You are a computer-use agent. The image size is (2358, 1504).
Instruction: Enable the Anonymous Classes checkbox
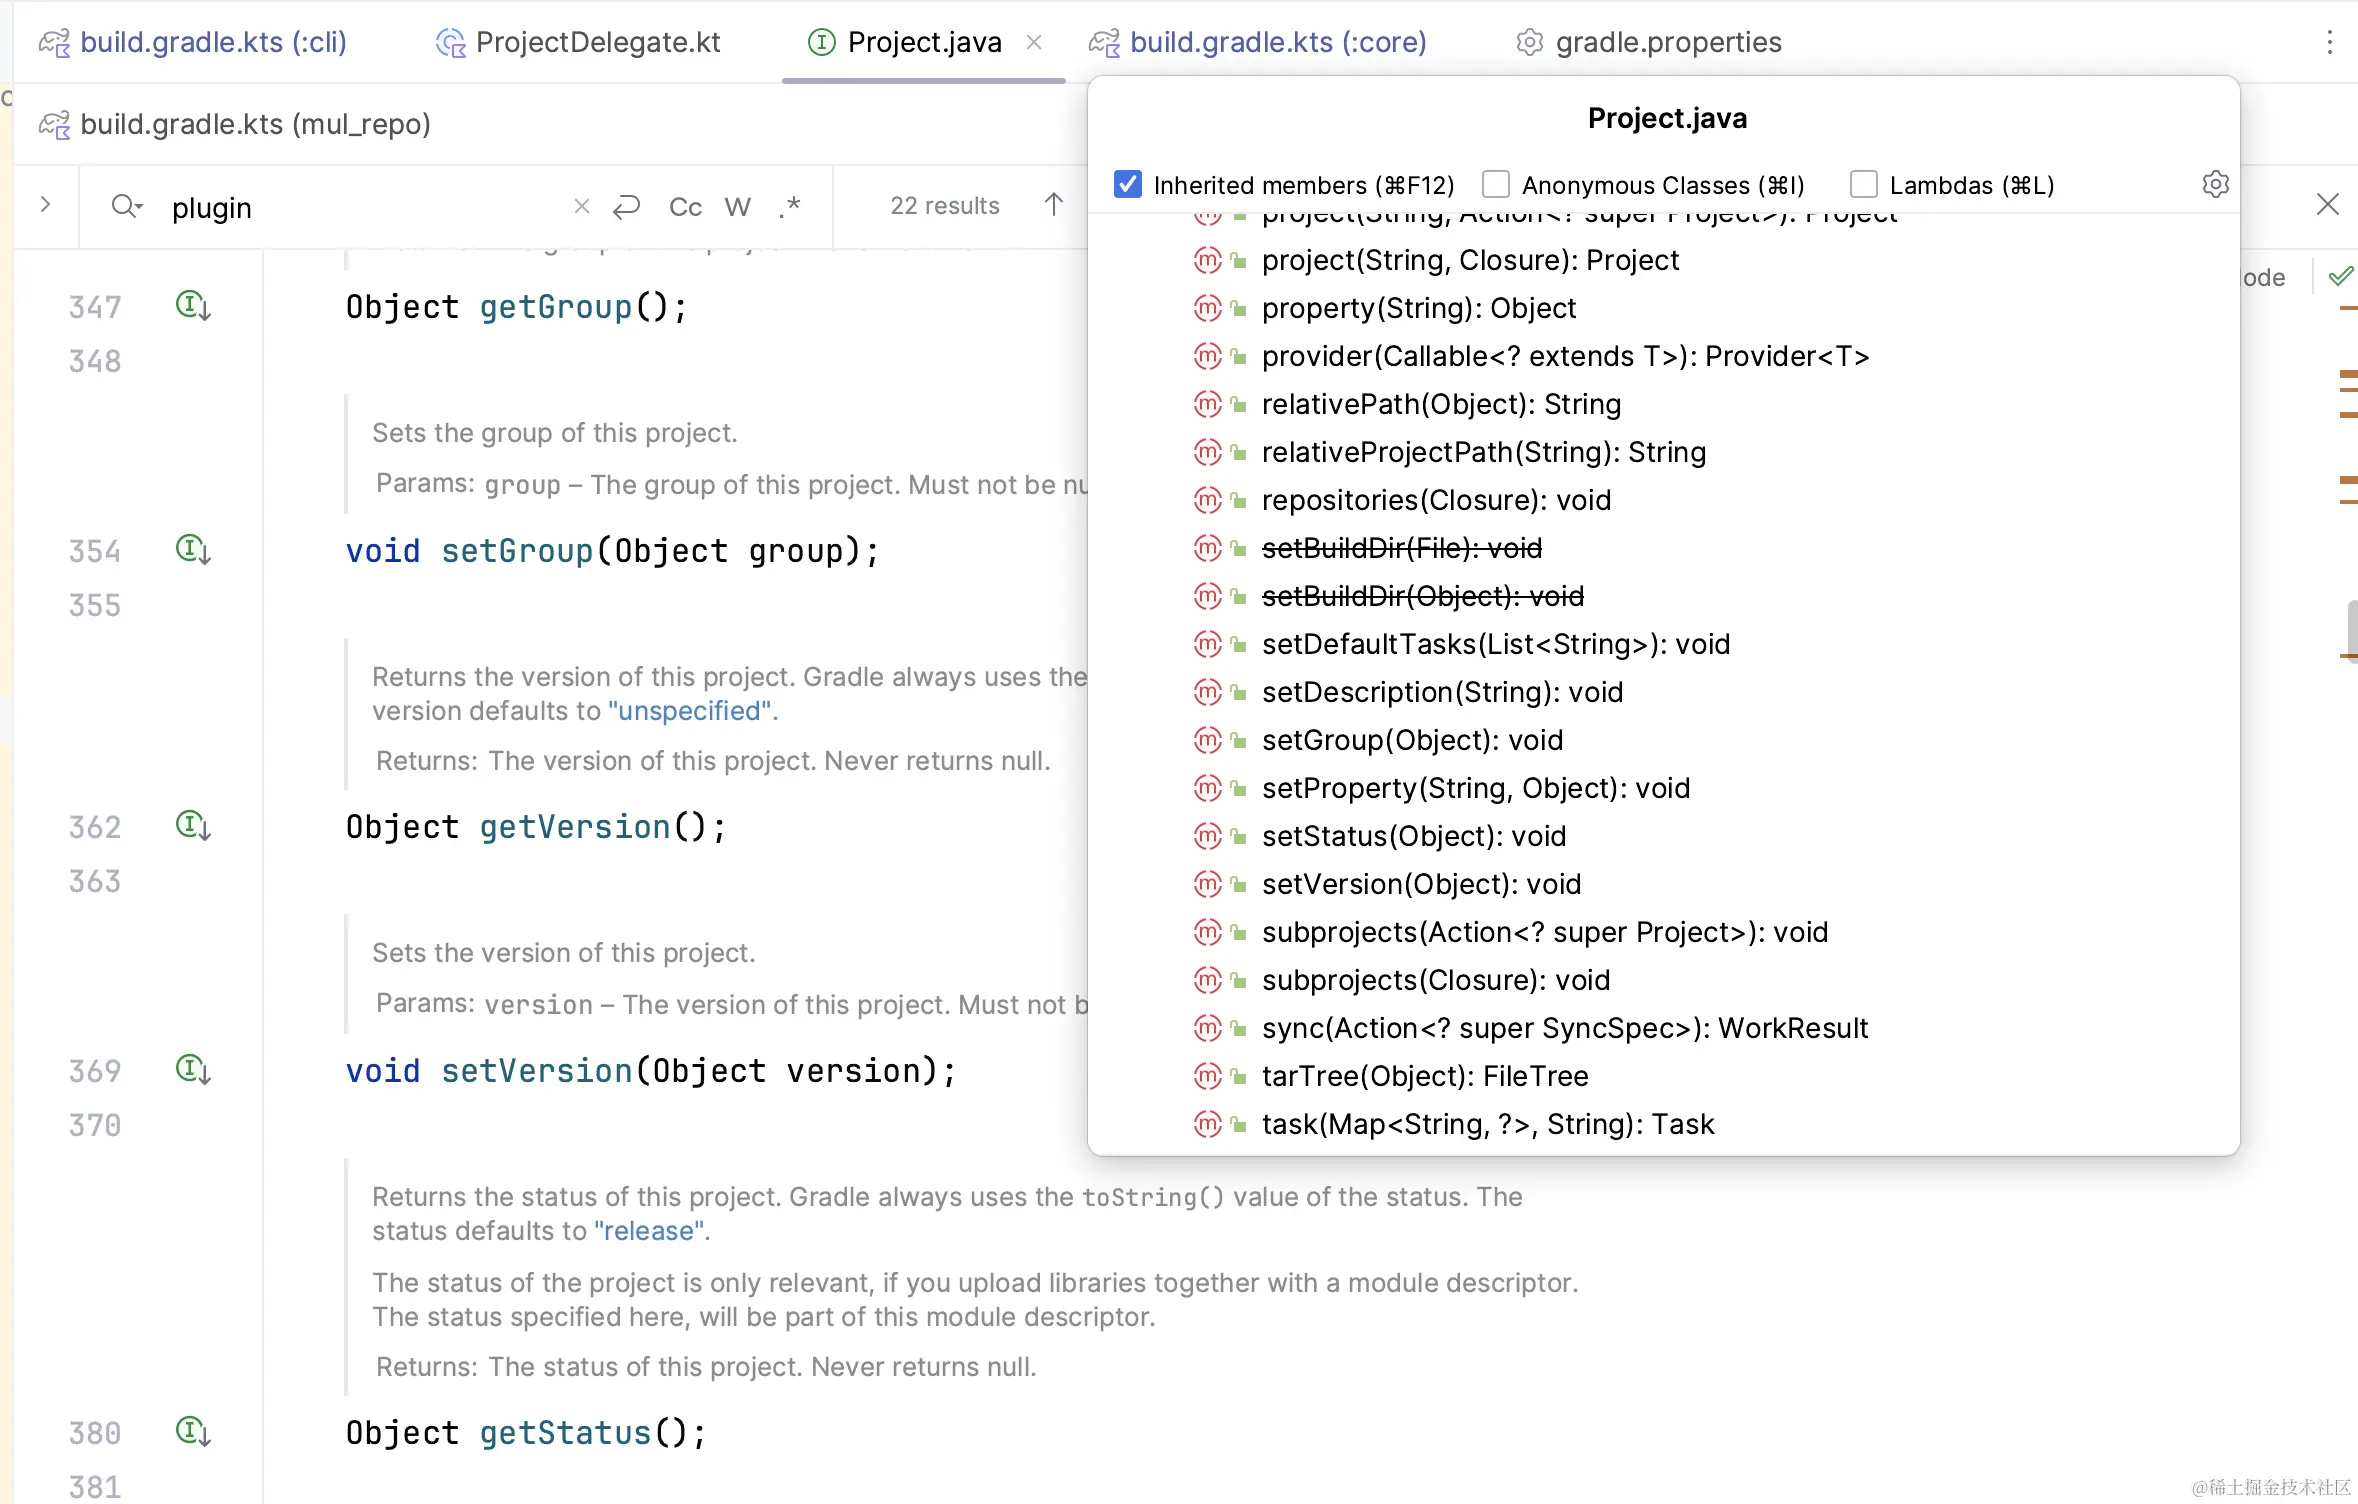(1496, 185)
